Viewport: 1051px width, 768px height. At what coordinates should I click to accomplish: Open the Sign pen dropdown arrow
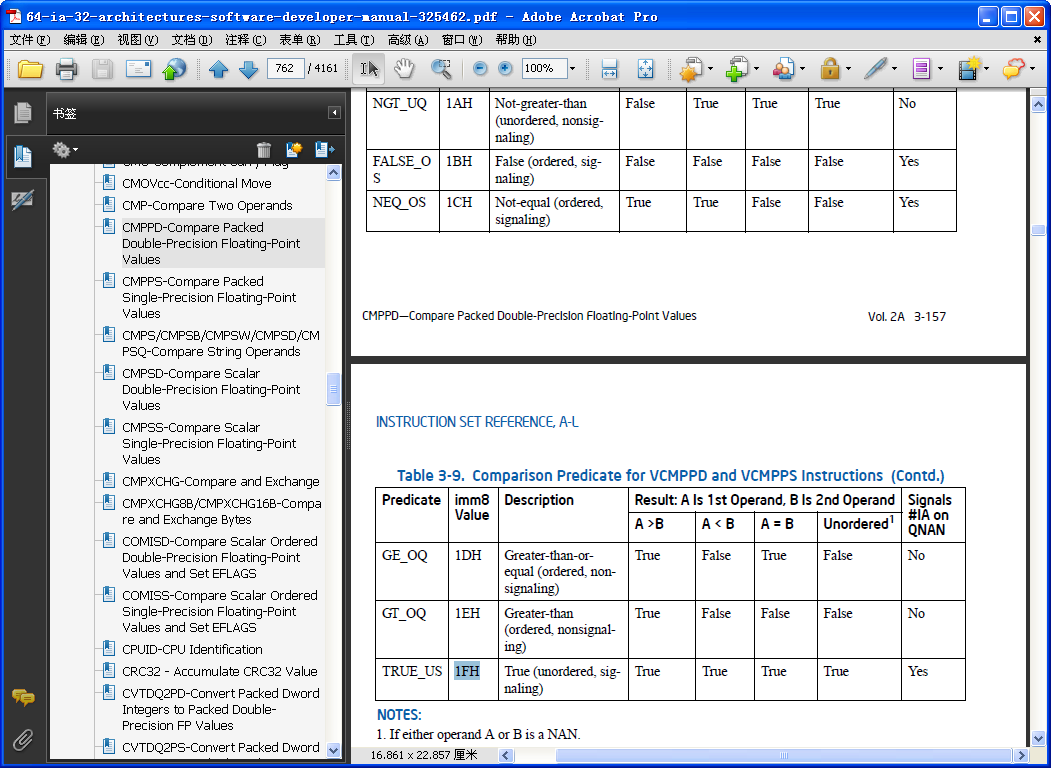894,69
